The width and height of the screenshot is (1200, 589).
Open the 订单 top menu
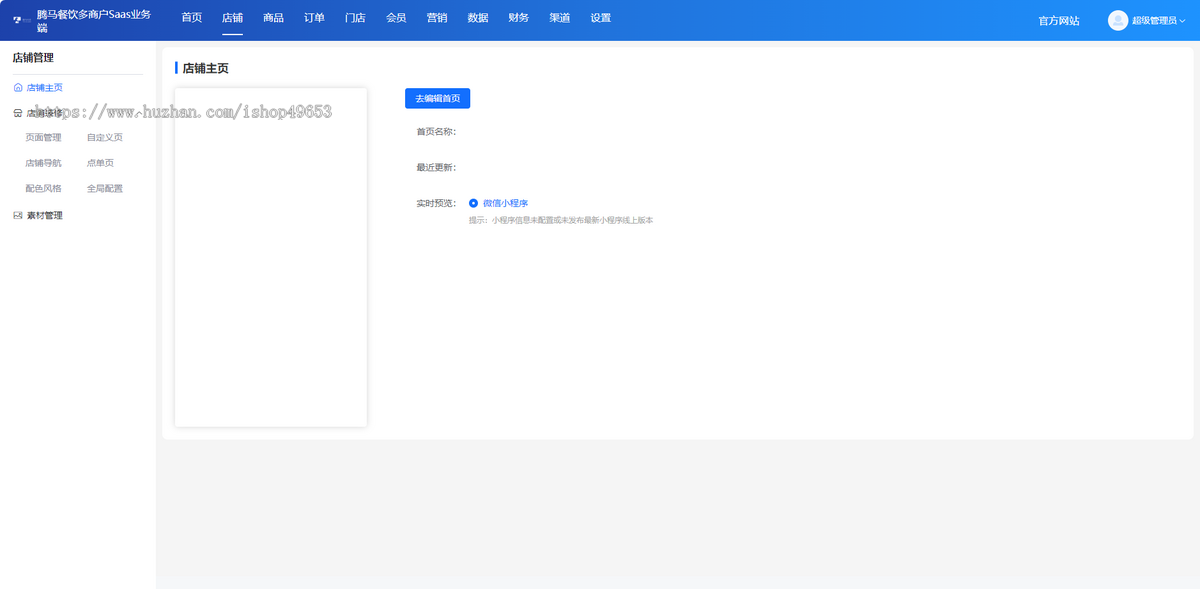(314, 18)
